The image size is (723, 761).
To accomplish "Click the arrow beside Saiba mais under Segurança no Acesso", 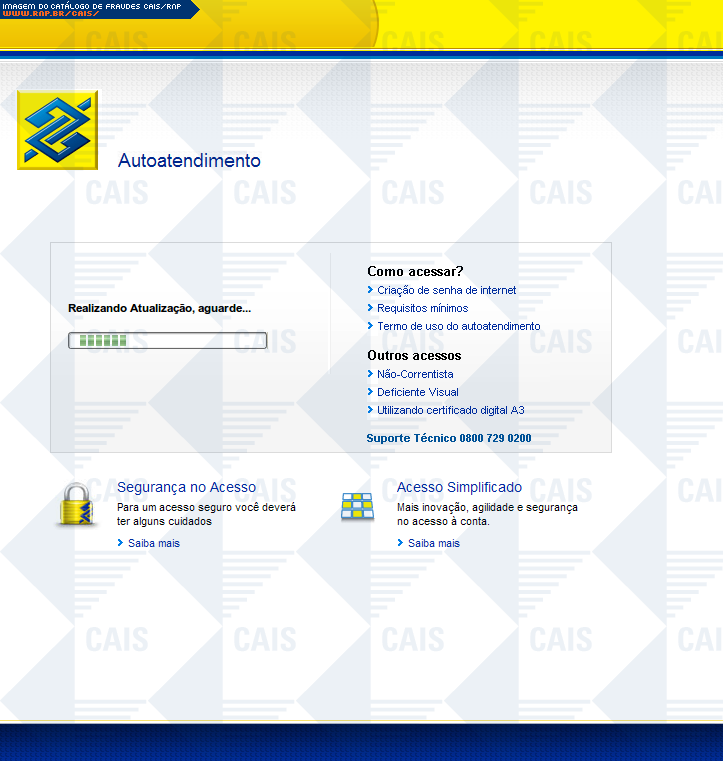I will (121, 543).
